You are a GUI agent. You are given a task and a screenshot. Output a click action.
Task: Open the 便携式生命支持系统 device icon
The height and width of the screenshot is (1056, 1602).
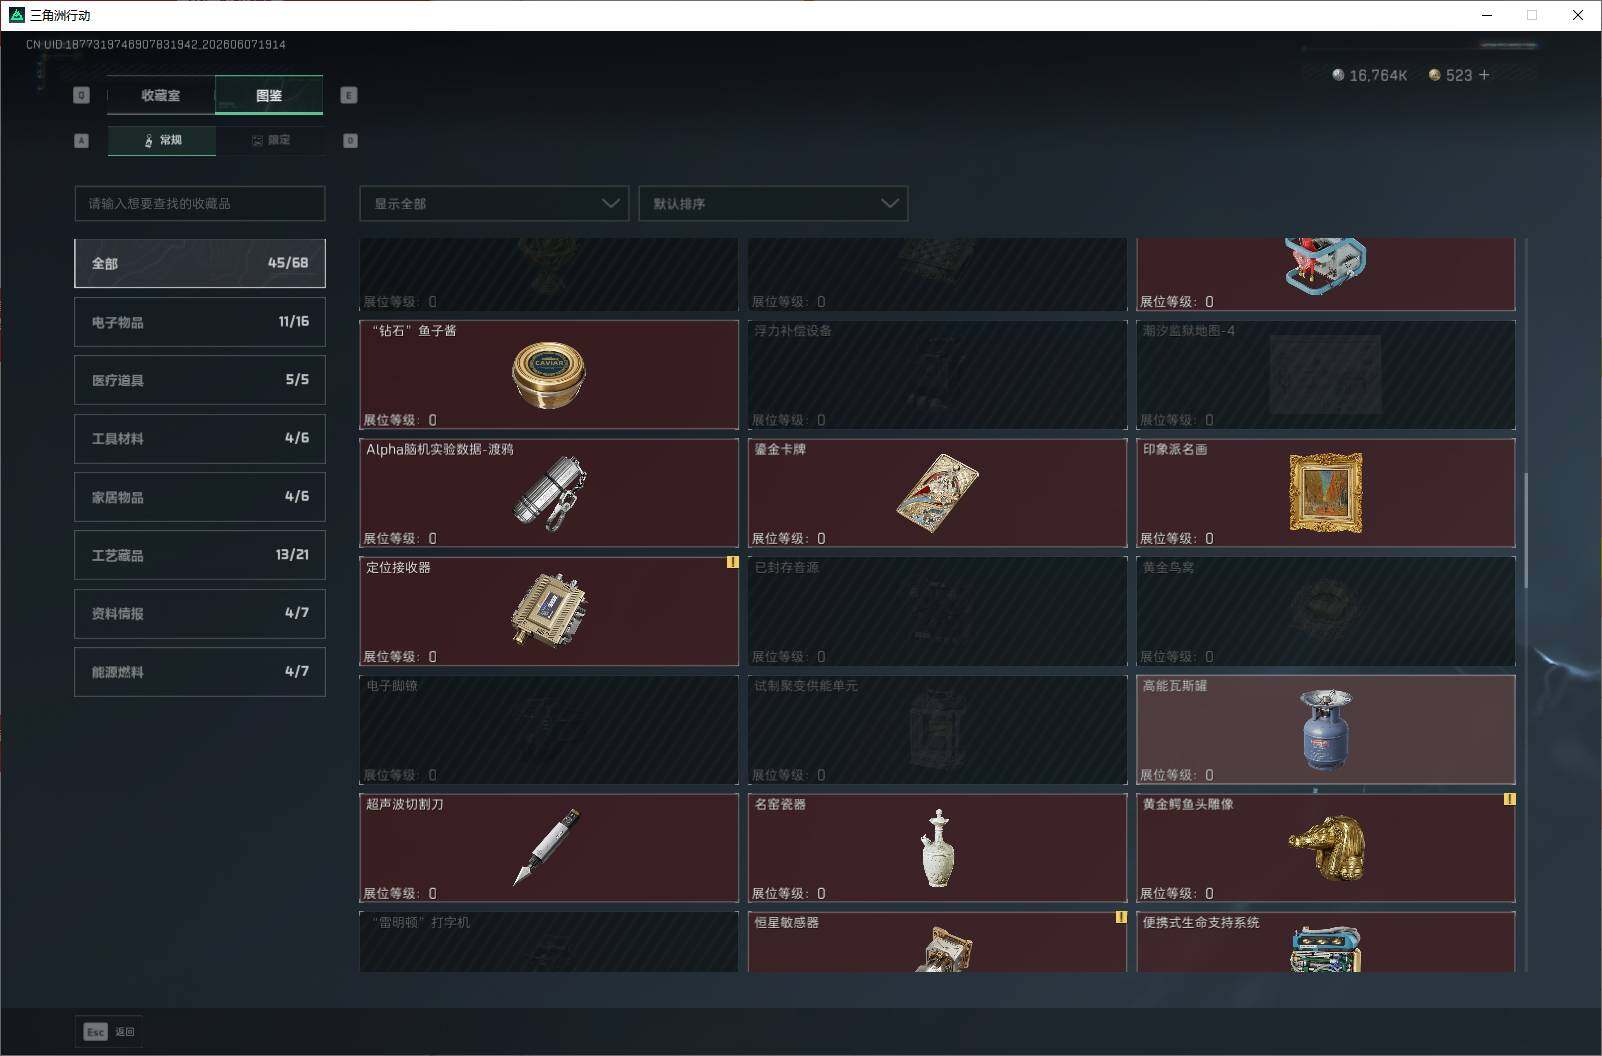tap(1326, 949)
